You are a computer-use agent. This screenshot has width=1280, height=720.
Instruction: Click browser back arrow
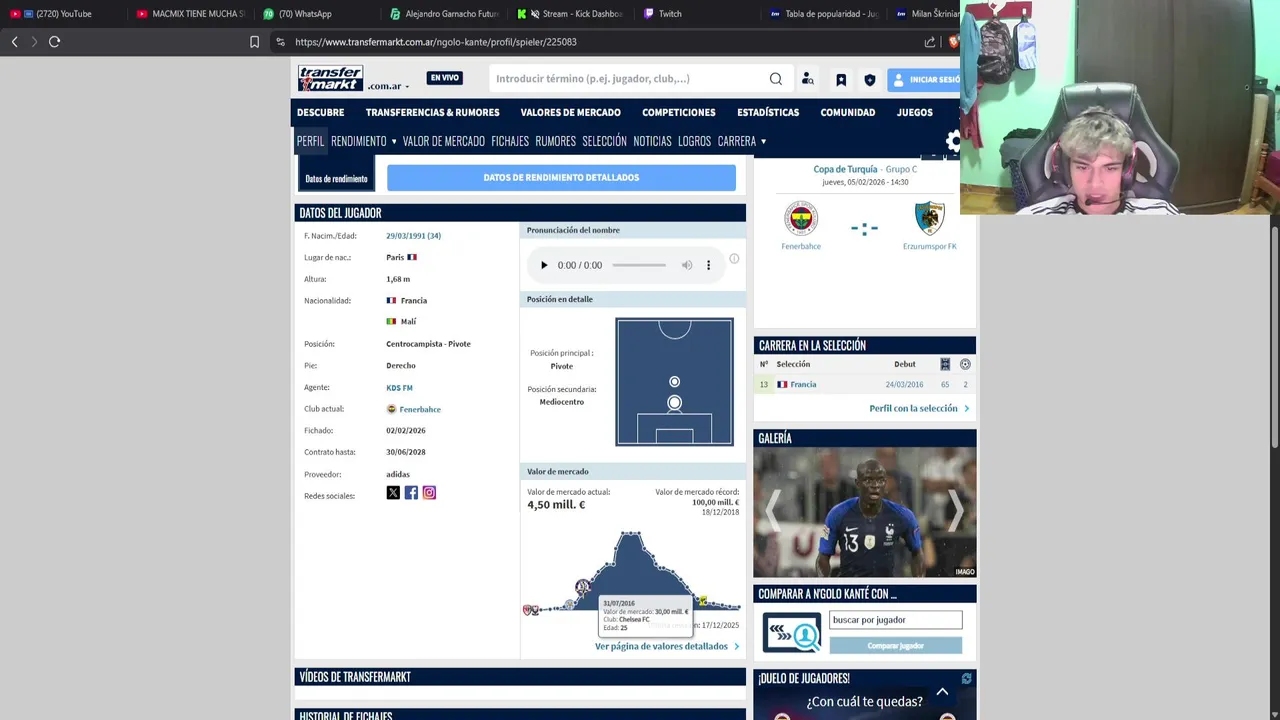click(x=14, y=41)
